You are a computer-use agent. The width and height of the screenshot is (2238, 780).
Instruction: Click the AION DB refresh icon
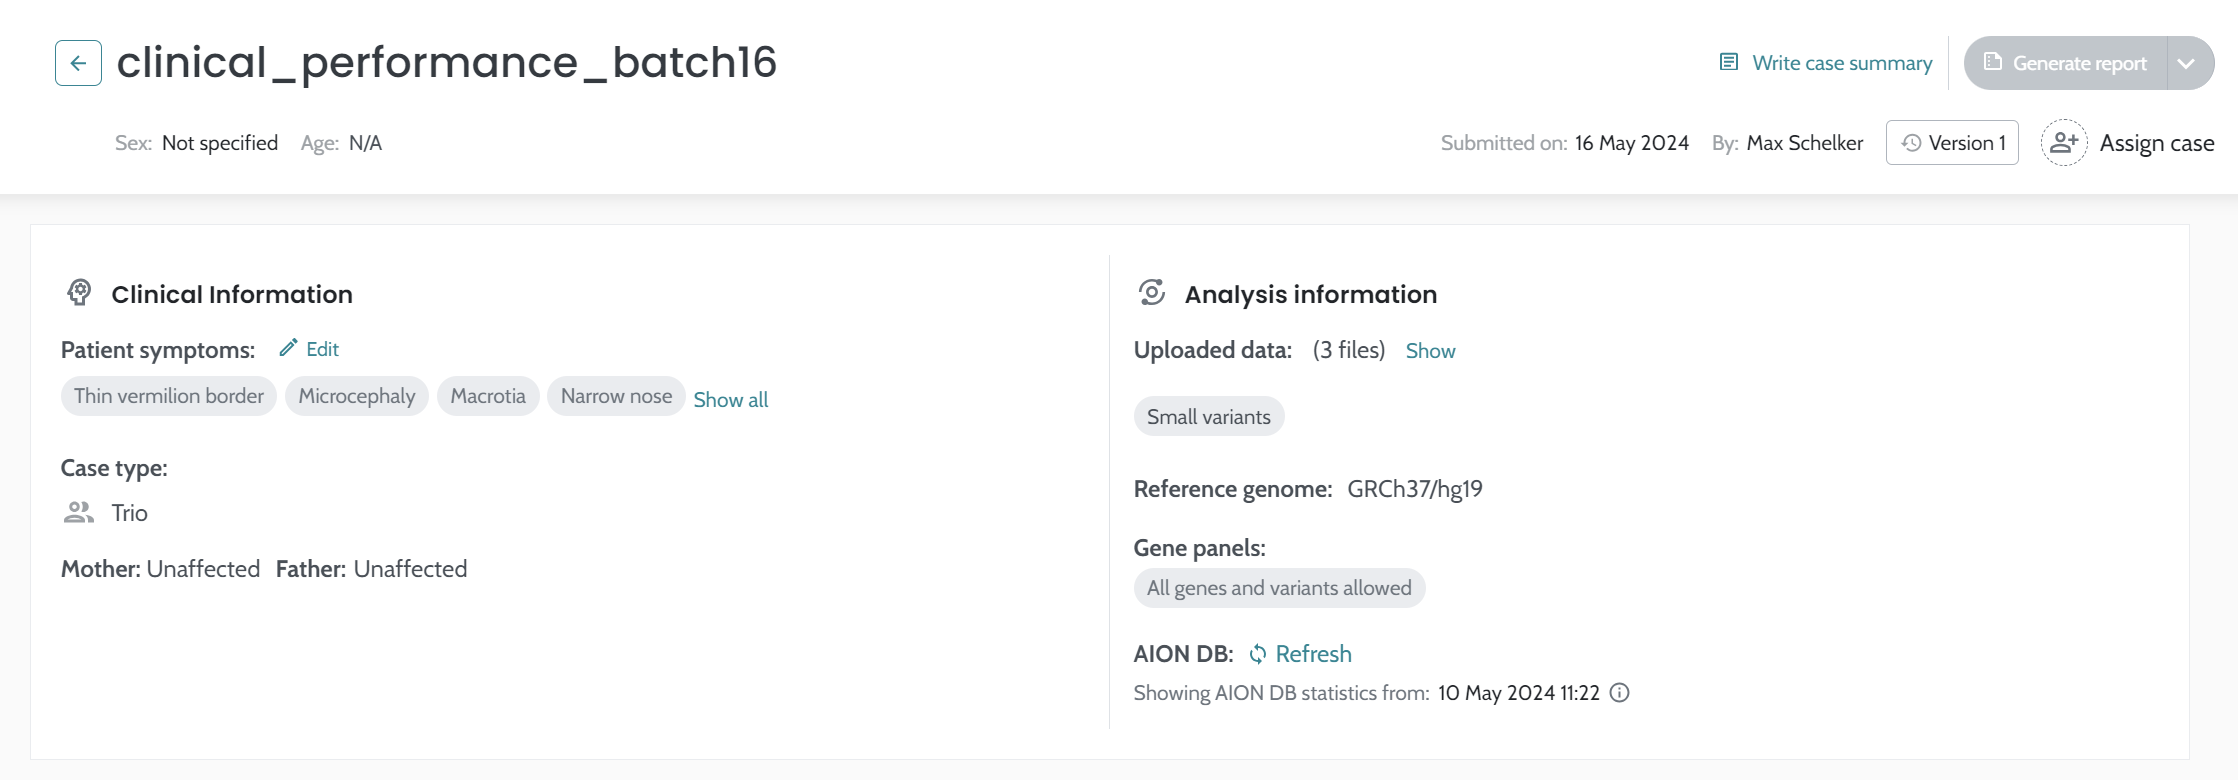click(x=1257, y=654)
